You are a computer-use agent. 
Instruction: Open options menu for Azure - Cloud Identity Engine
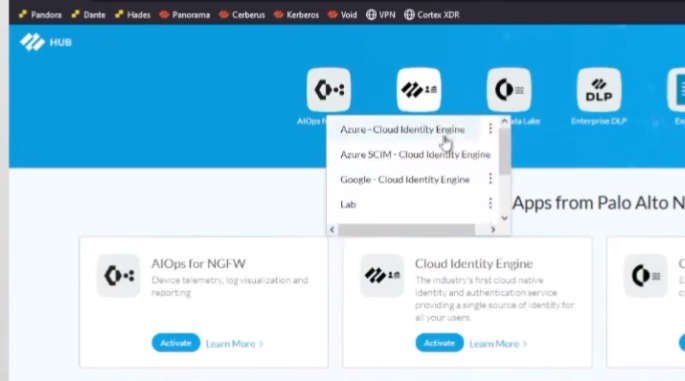click(x=490, y=128)
